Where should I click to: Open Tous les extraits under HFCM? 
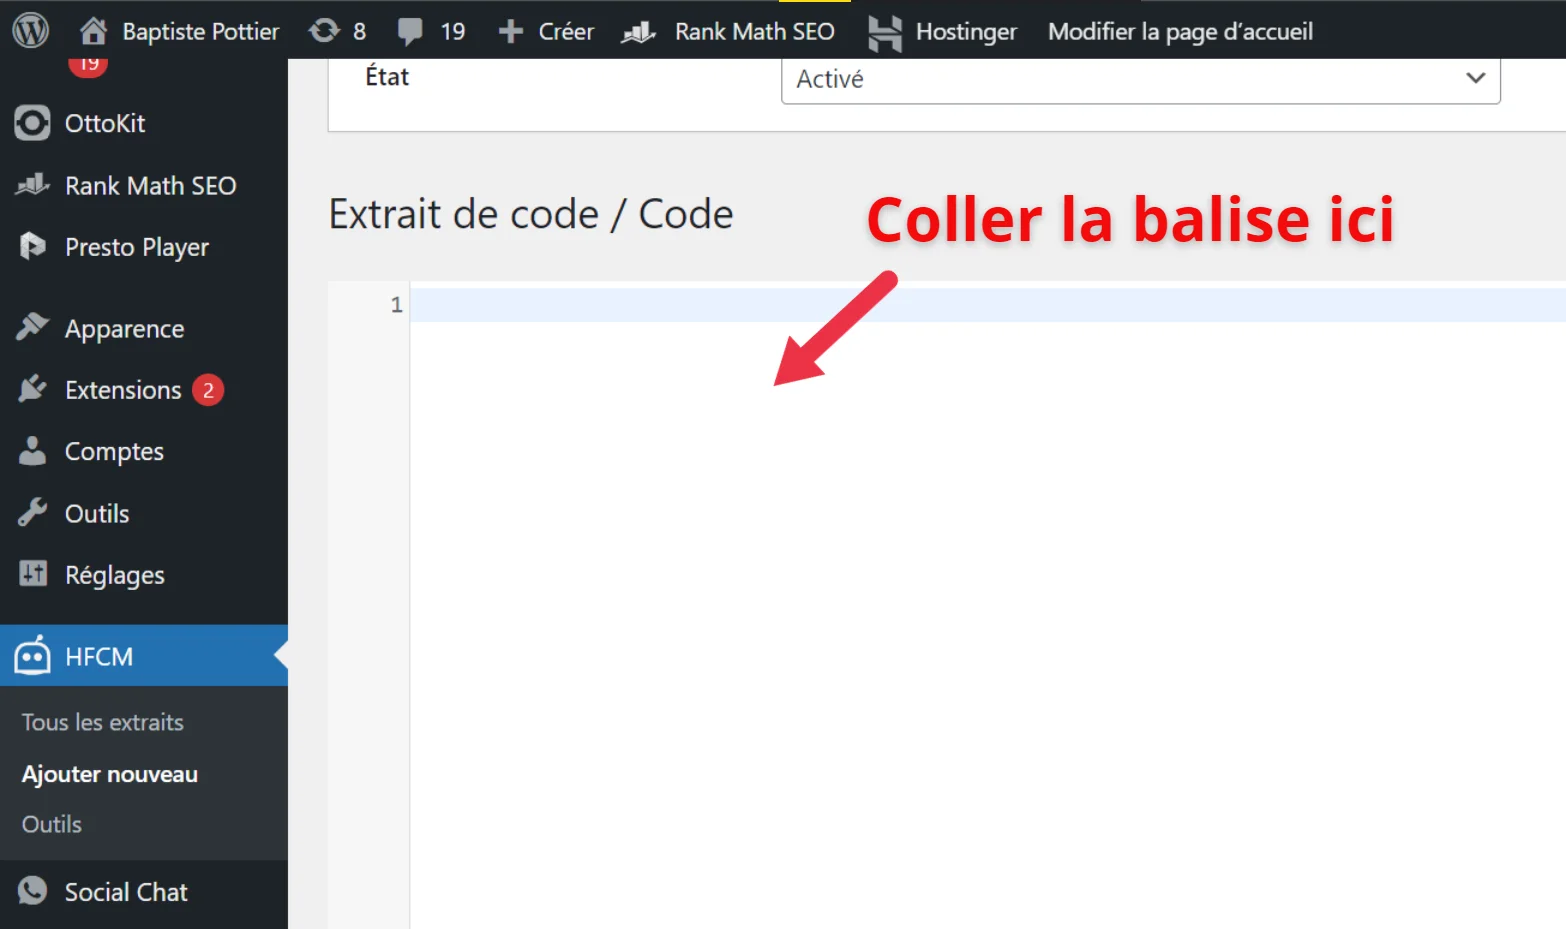coord(103,721)
